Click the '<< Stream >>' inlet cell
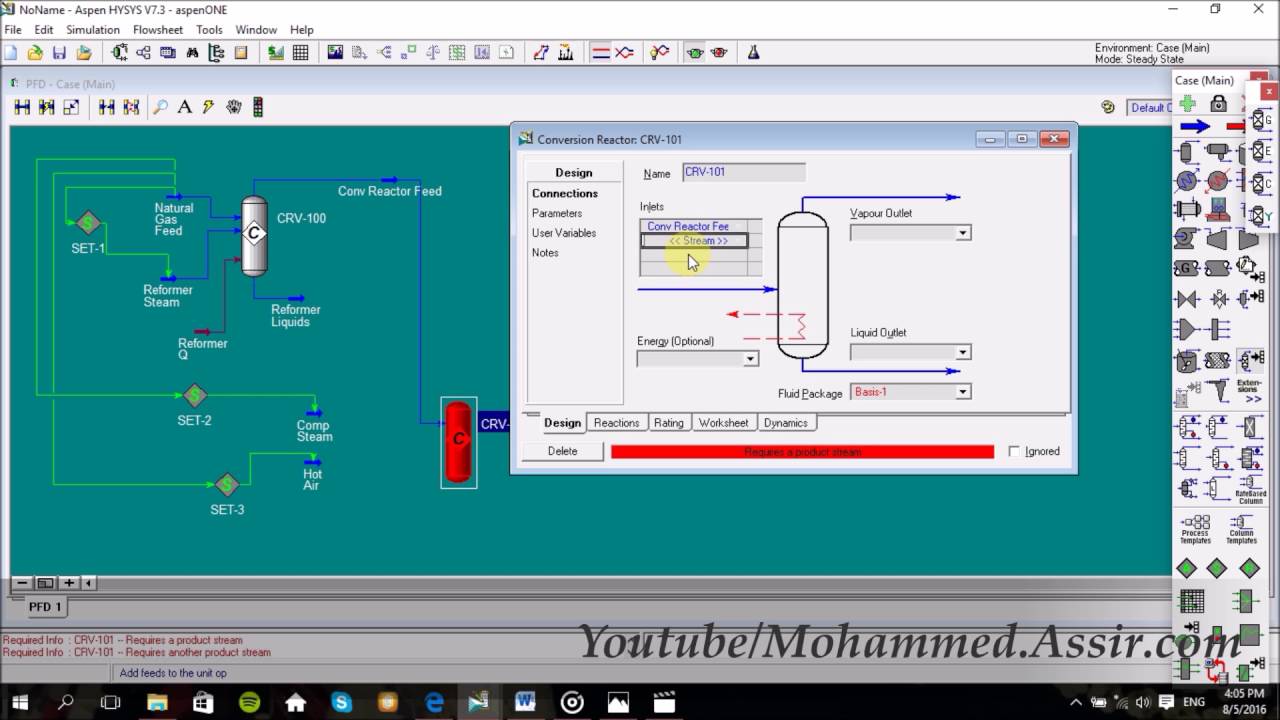Viewport: 1280px width, 720px height. [x=694, y=241]
